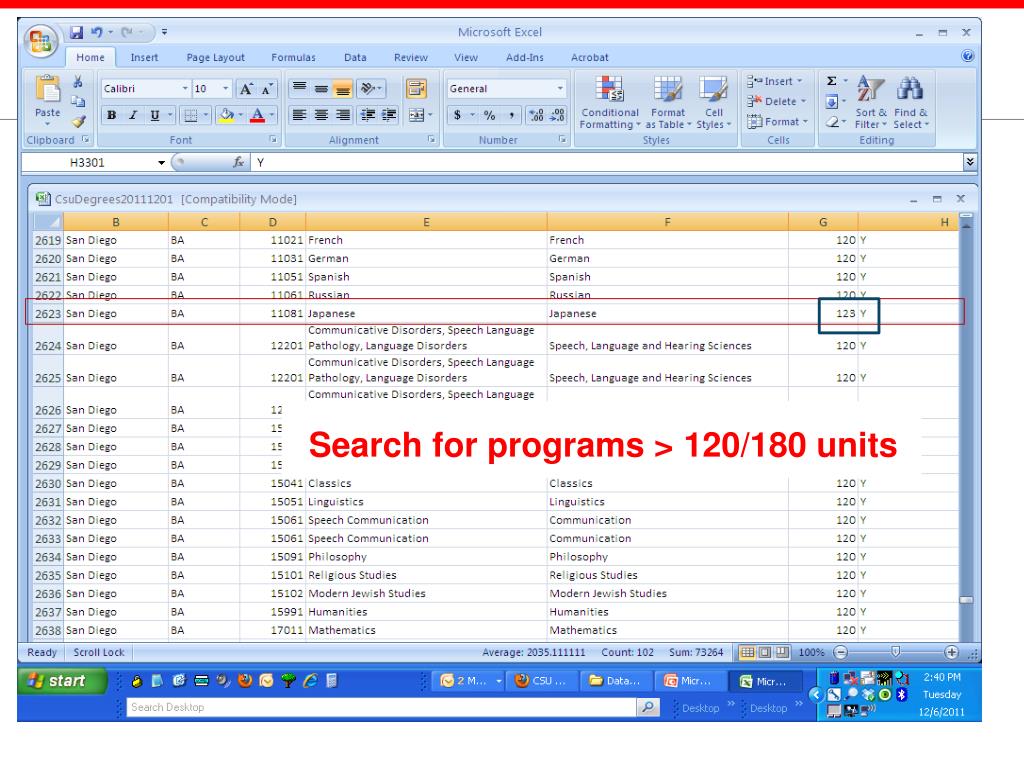Image resolution: width=1024 pixels, height=768 pixels.
Task: Click the Windows start button
Action: pyautogui.click(x=62, y=680)
